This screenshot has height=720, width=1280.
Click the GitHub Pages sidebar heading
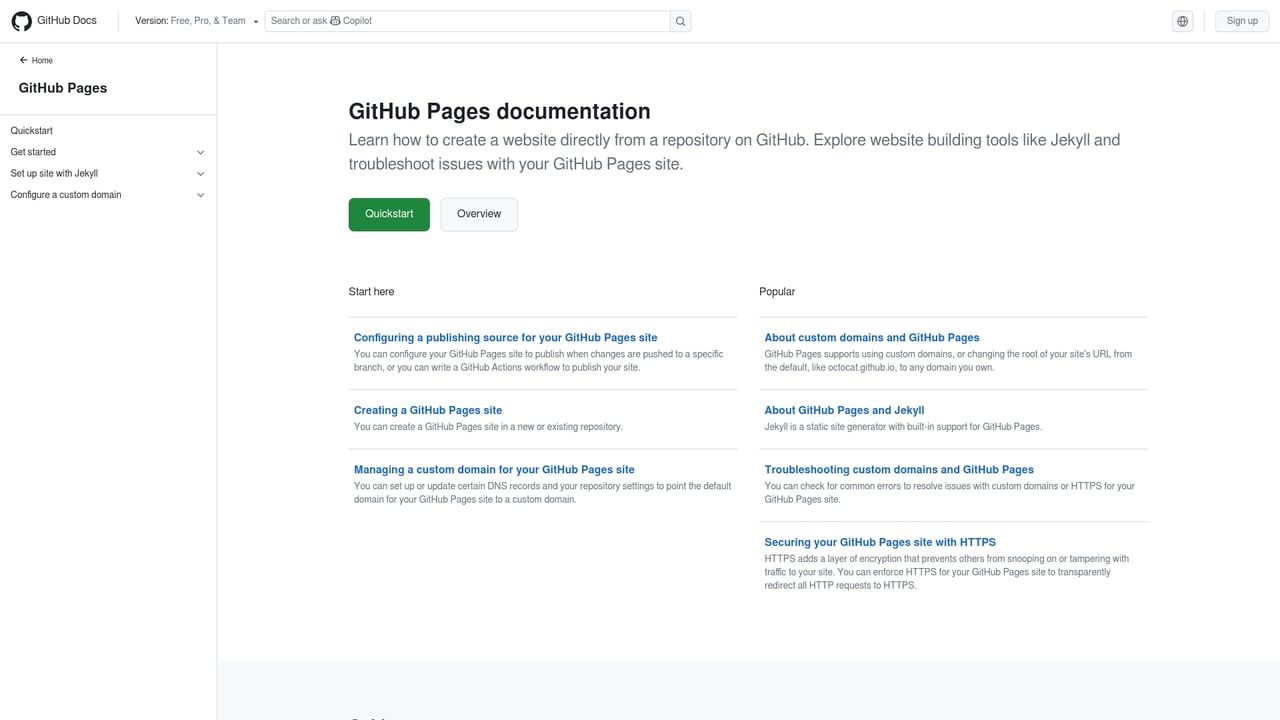(62, 88)
